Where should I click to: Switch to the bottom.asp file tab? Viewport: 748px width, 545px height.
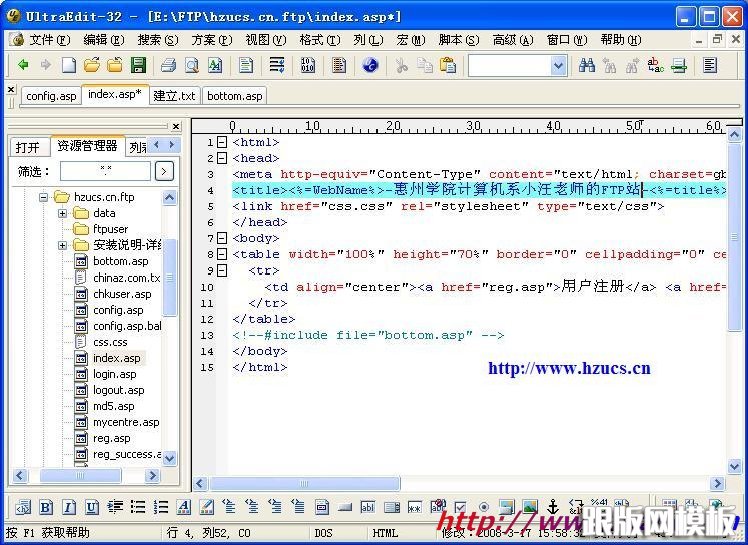point(235,96)
